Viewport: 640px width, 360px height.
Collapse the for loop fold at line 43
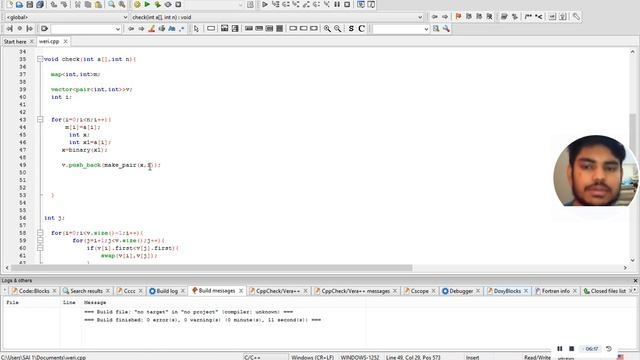tap(40, 120)
